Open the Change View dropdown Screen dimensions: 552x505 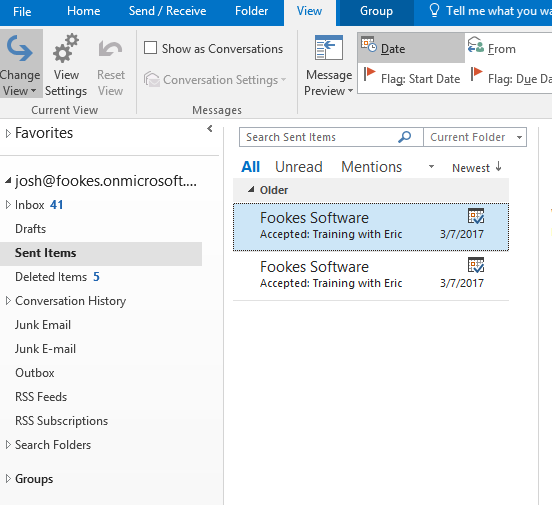pyautogui.click(x=20, y=64)
